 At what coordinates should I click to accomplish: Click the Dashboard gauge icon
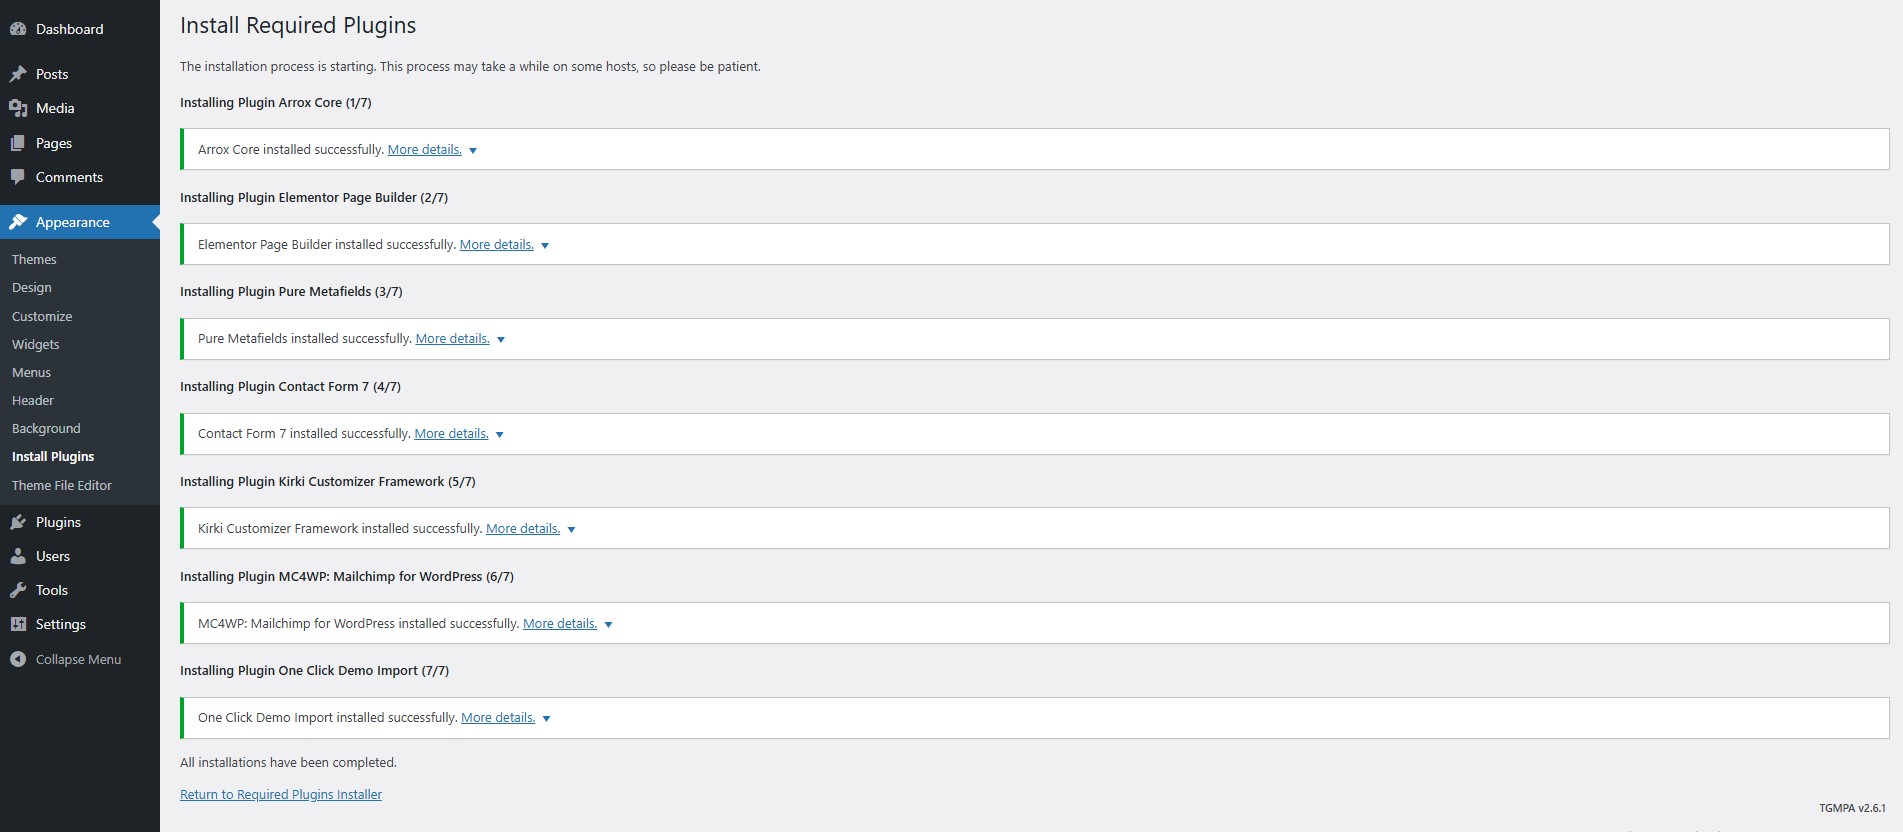[18, 29]
